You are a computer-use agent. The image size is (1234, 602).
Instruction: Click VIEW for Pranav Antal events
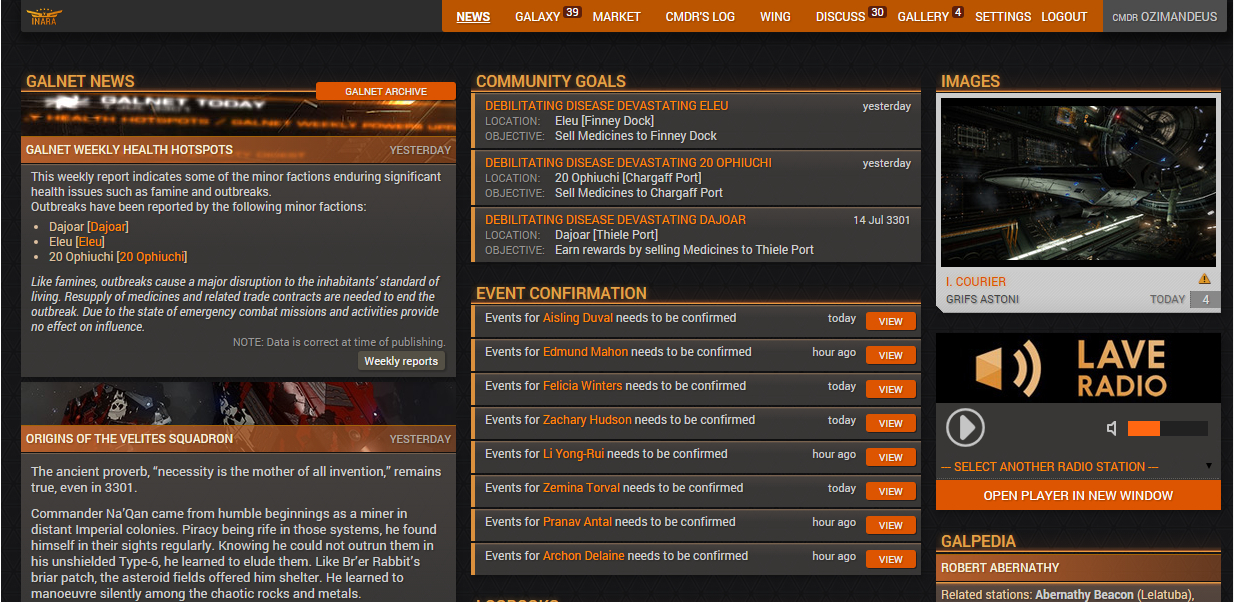tap(891, 525)
